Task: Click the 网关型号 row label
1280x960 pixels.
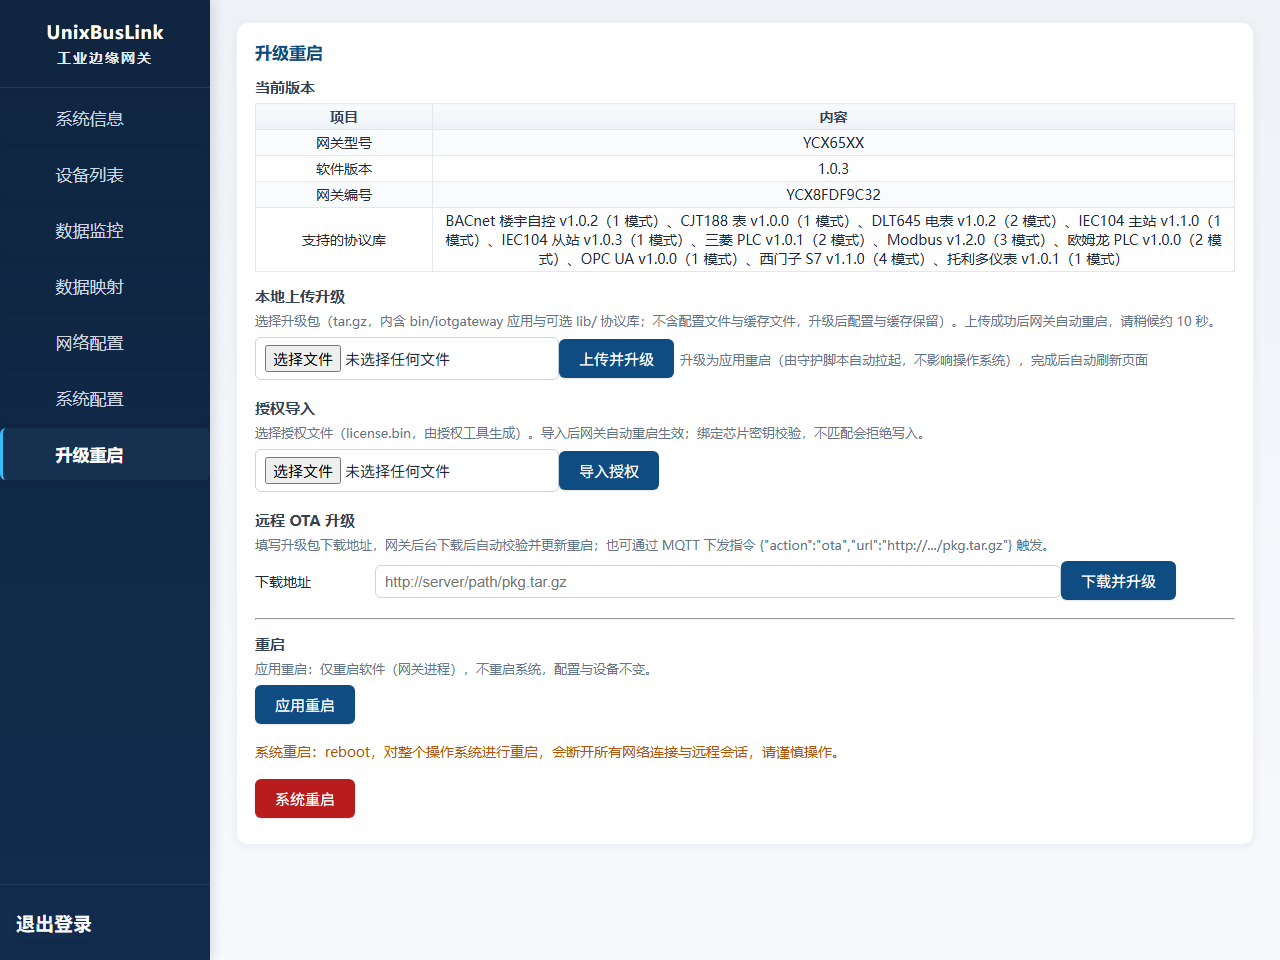Action: (344, 143)
